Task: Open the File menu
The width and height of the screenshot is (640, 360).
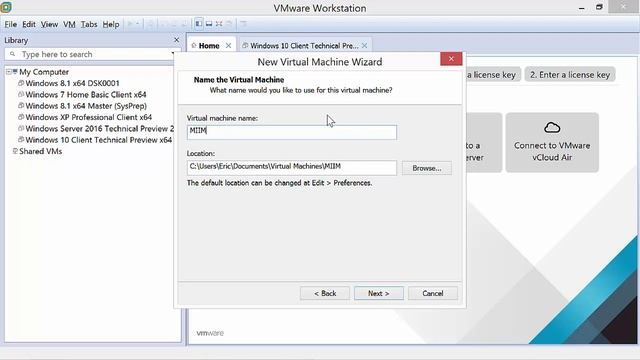Action: [11, 24]
